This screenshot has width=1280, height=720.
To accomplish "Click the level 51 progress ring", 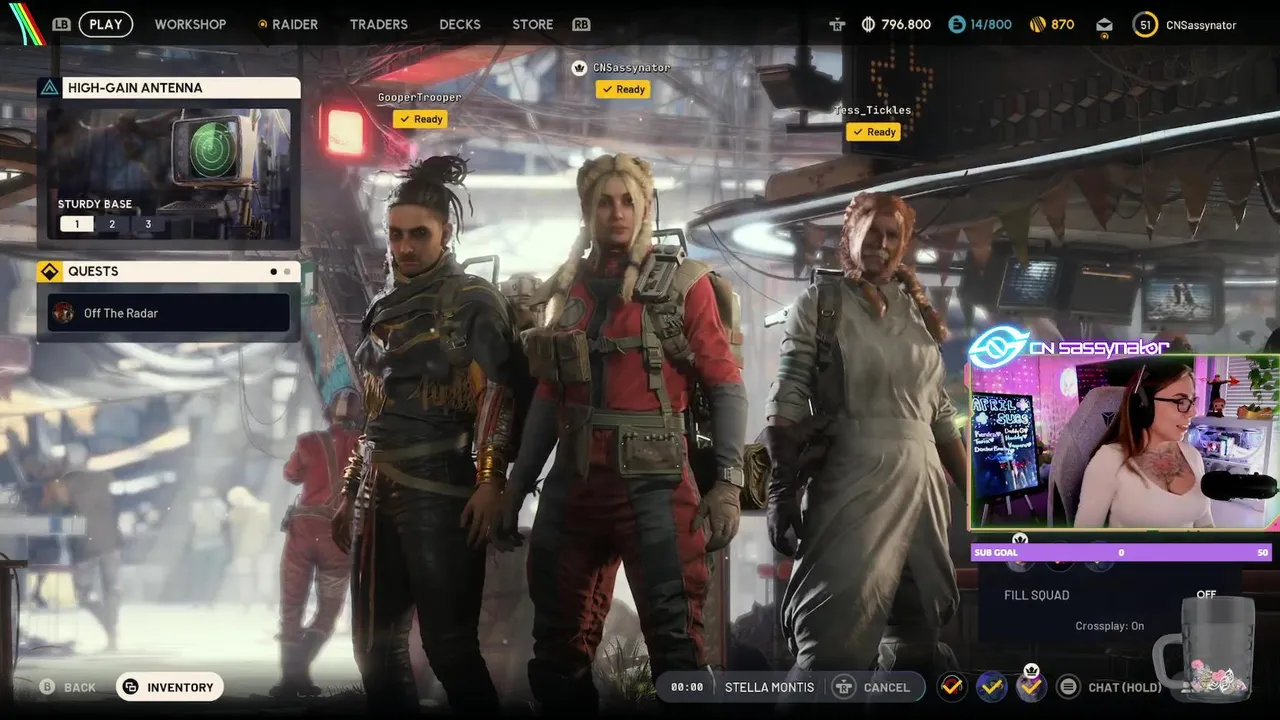I will click(1146, 24).
